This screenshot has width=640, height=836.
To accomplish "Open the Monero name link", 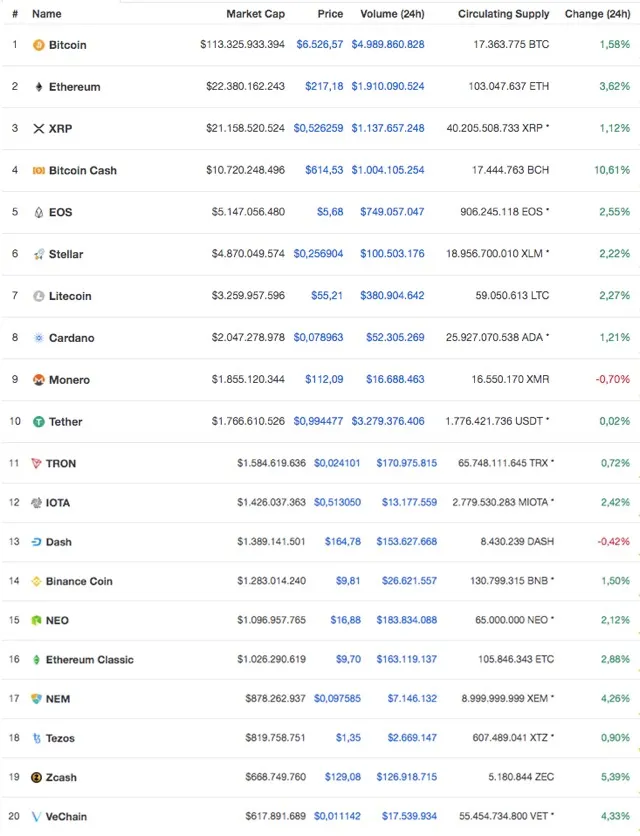I will (x=69, y=380).
